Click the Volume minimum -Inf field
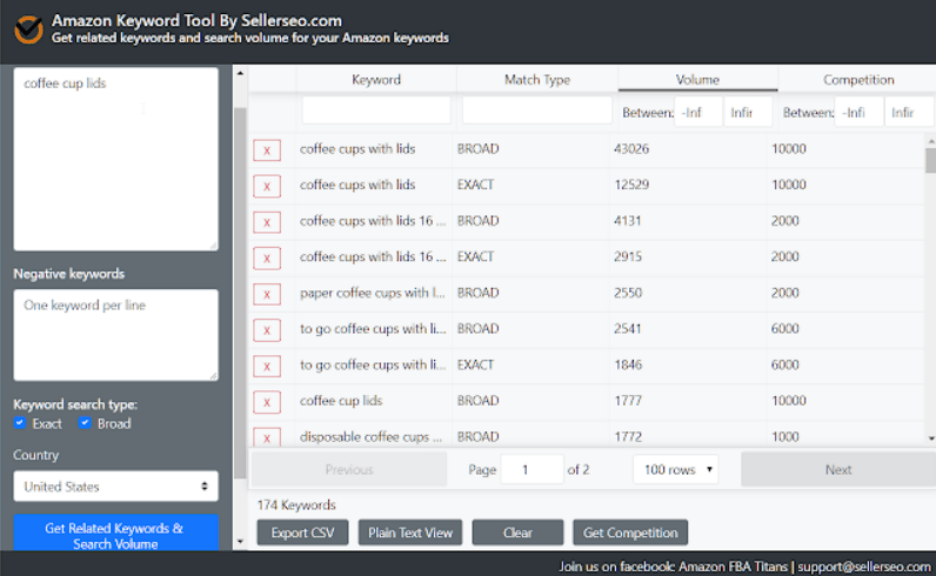The image size is (936, 576). (698, 112)
